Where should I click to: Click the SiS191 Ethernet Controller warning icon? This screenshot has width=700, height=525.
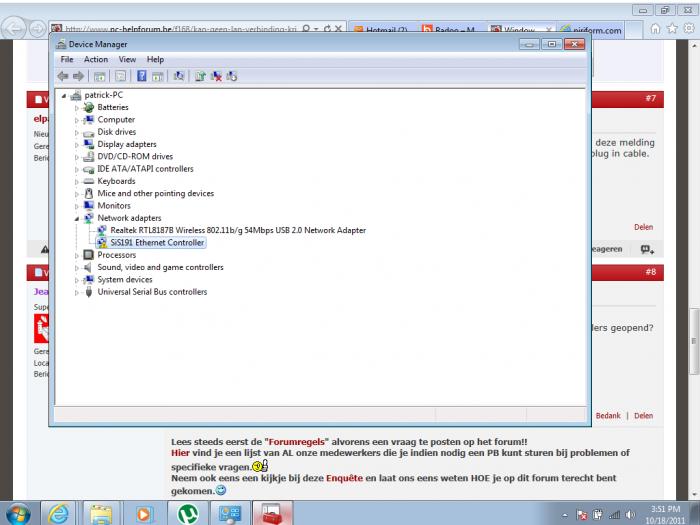point(102,242)
